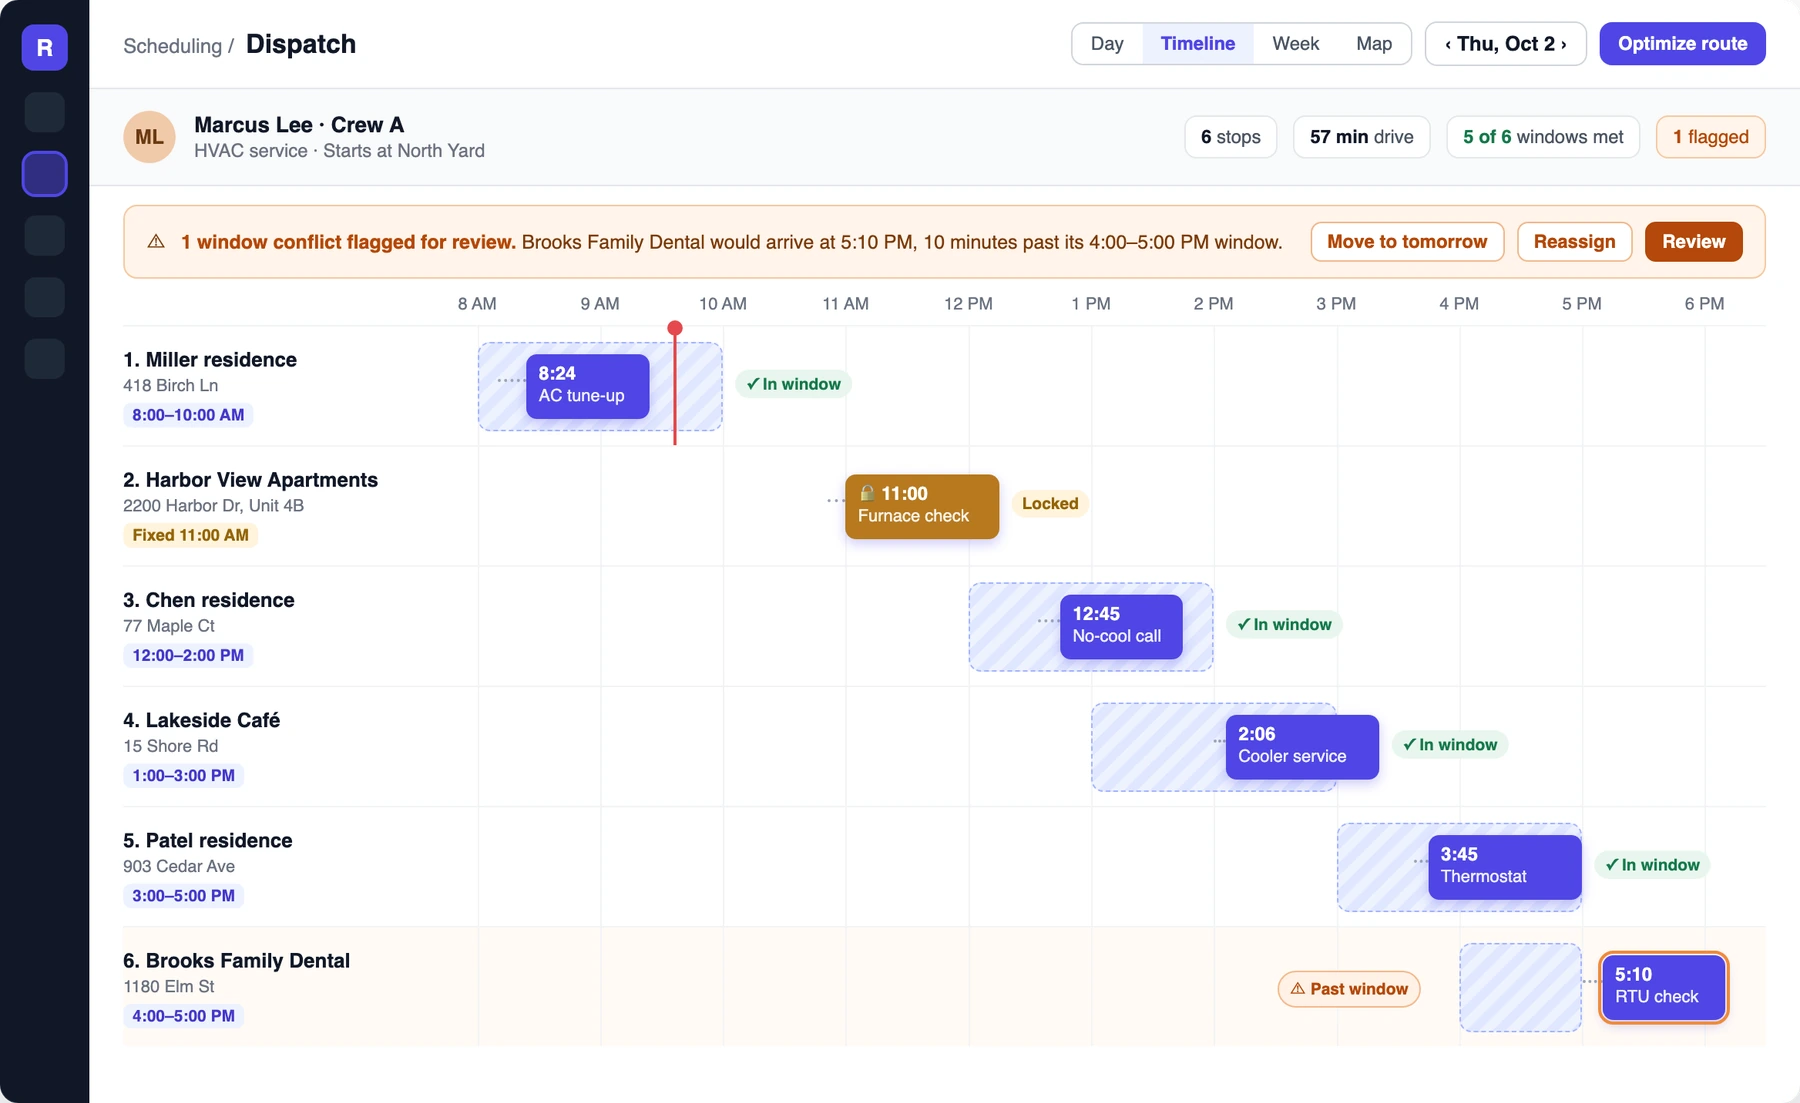Select the 2:06 Cooler service block
1800x1103 pixels.
point(1302,746)
